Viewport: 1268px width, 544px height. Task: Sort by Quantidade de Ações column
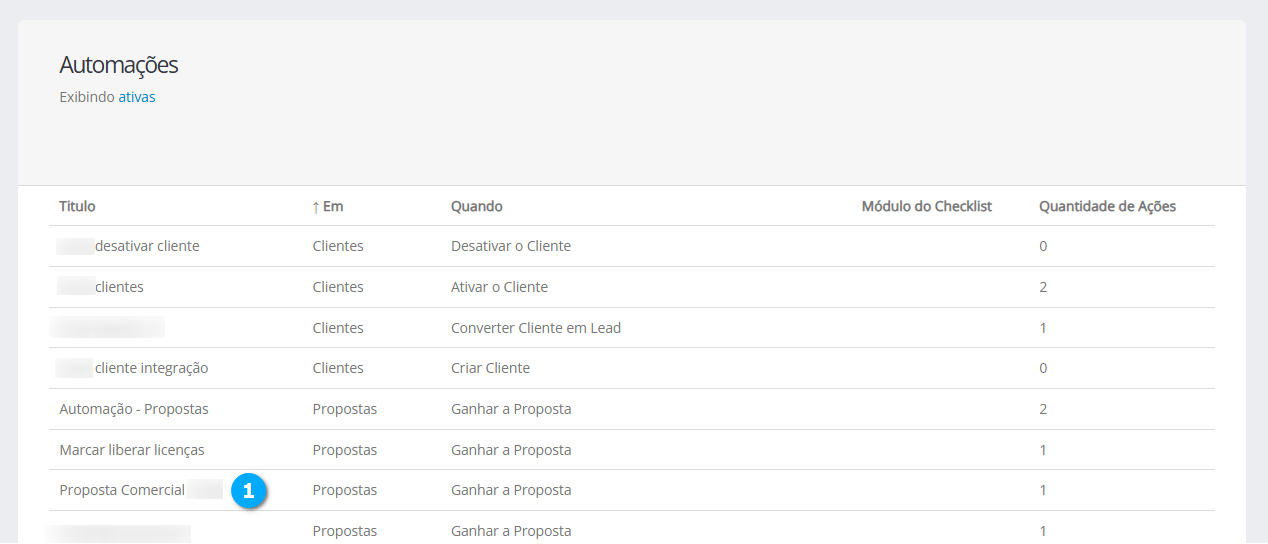(1107, 206)
